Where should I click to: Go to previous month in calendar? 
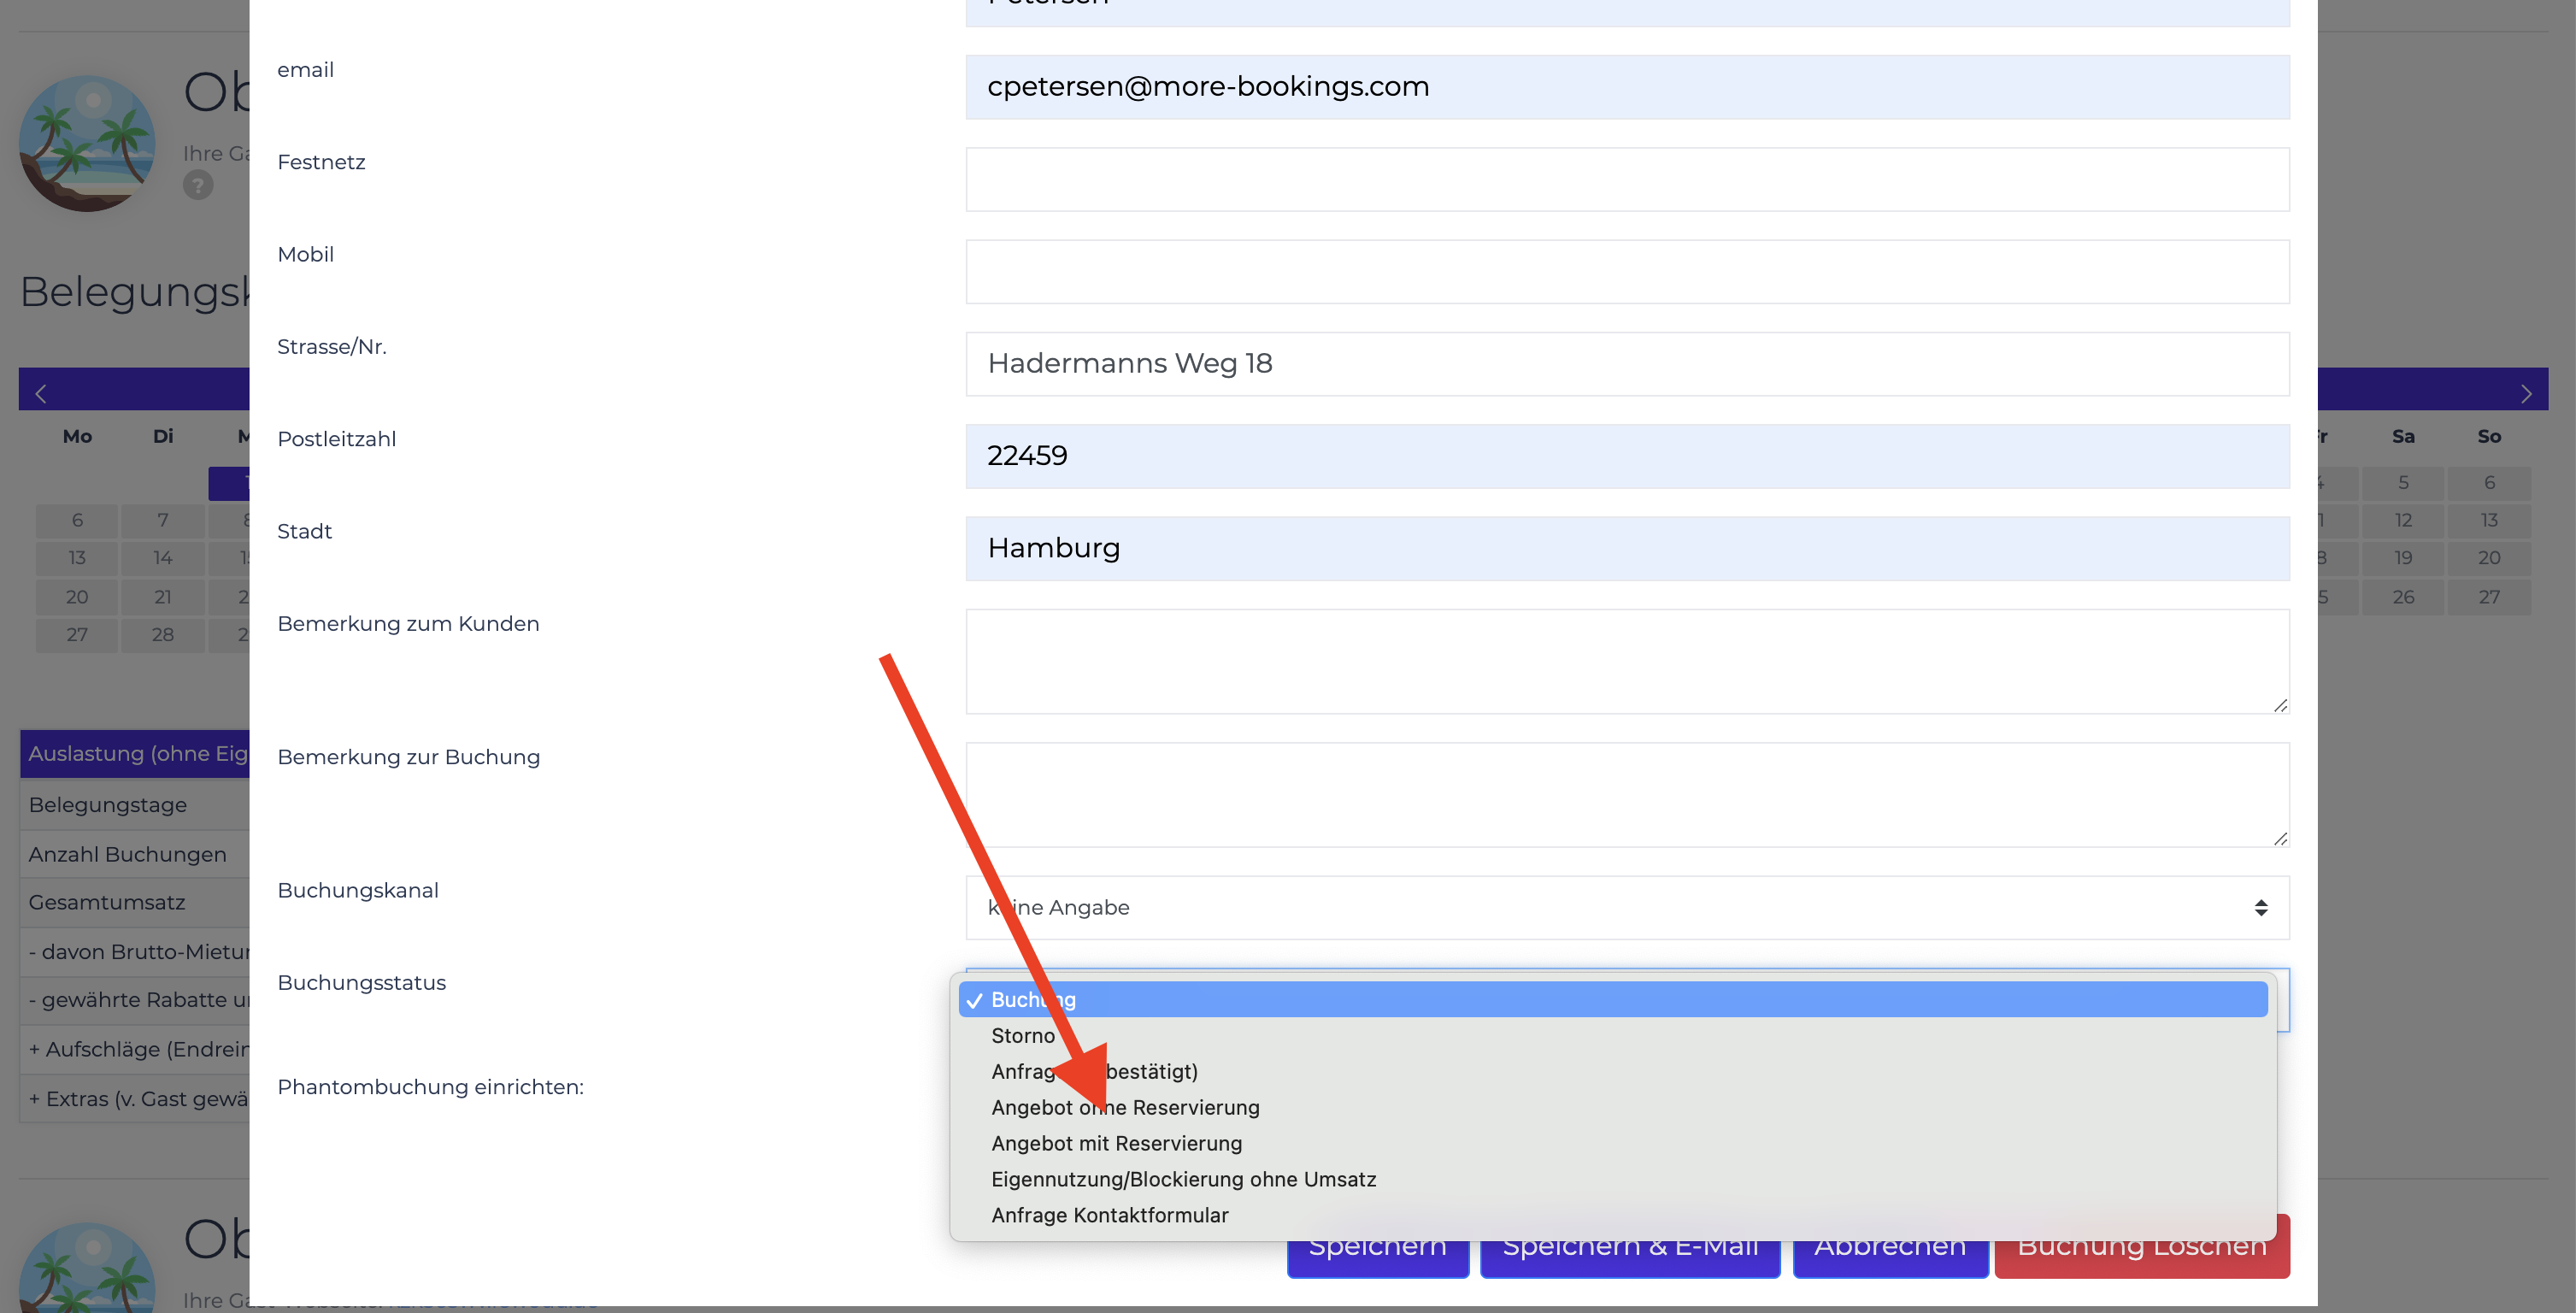[41, 394]
